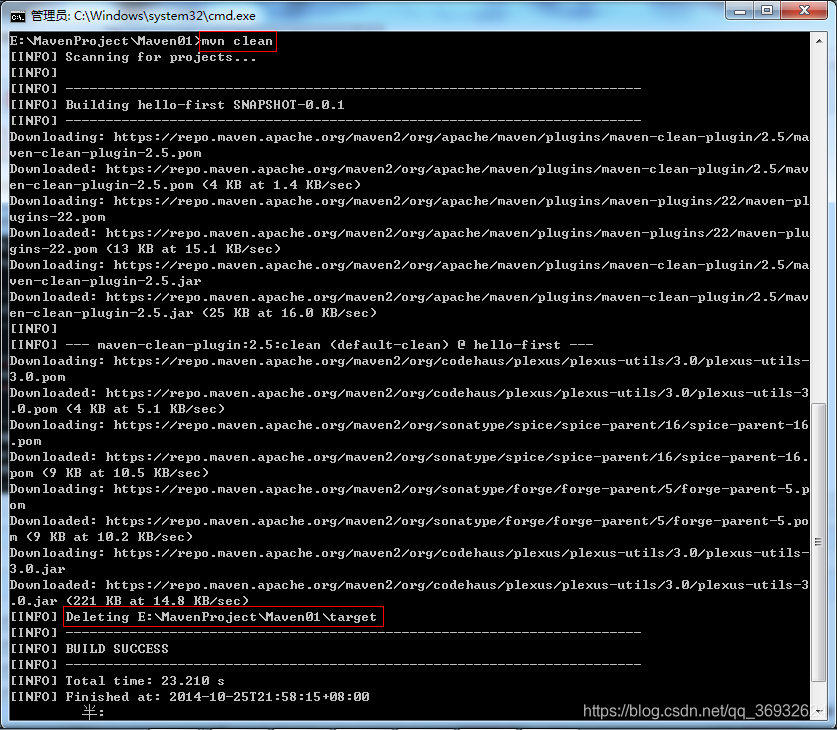The image size is (837, 730).
Task: Click the scrollbar up arrow
Action: (818, 41)
